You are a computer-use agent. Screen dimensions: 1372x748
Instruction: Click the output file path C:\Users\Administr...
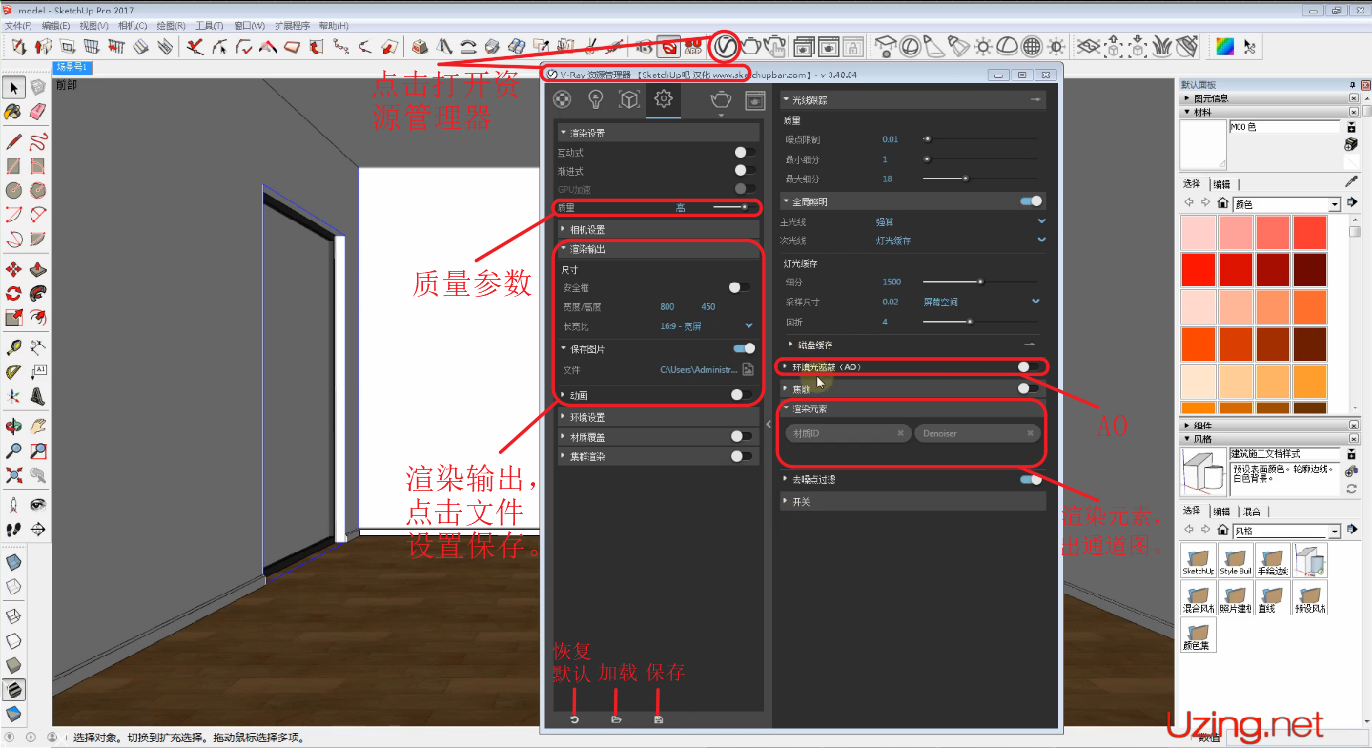pyautogui.click(x=698, y=369)
